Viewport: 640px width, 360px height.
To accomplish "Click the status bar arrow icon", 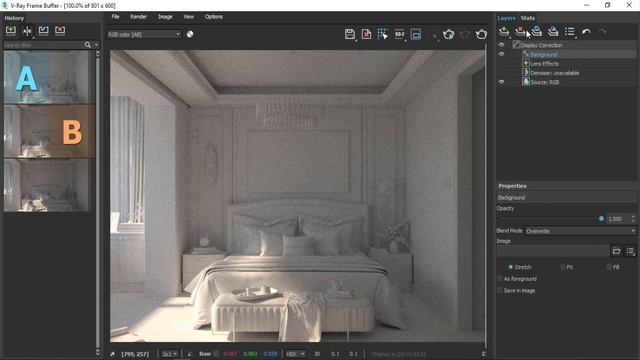I will point(113,354).
